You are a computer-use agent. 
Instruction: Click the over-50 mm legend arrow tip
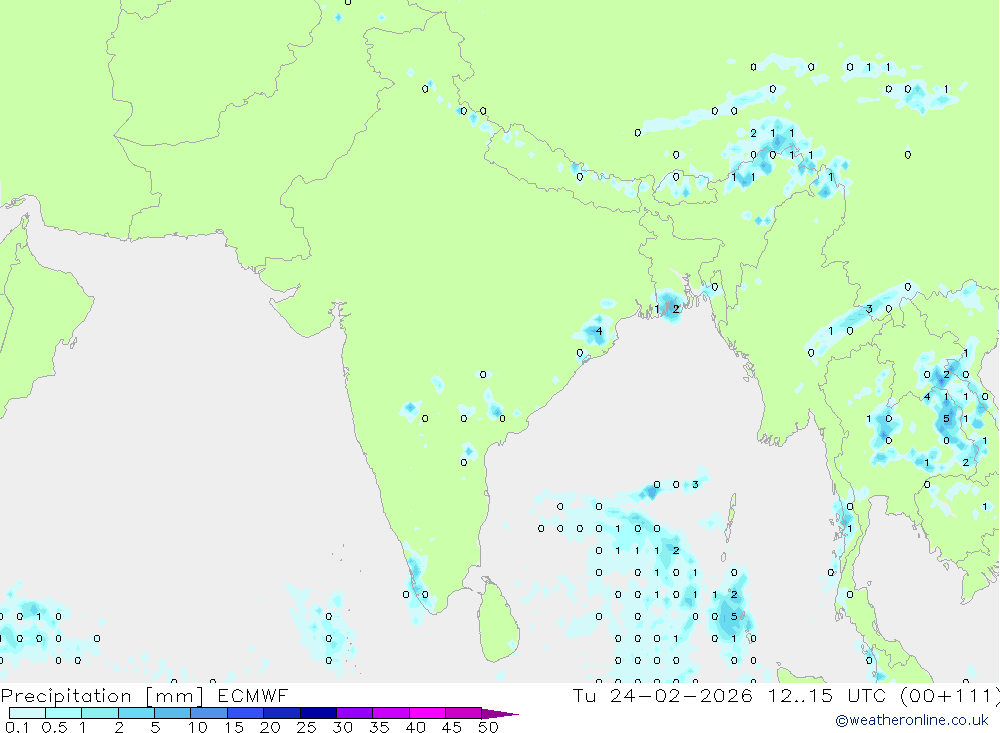500,713
